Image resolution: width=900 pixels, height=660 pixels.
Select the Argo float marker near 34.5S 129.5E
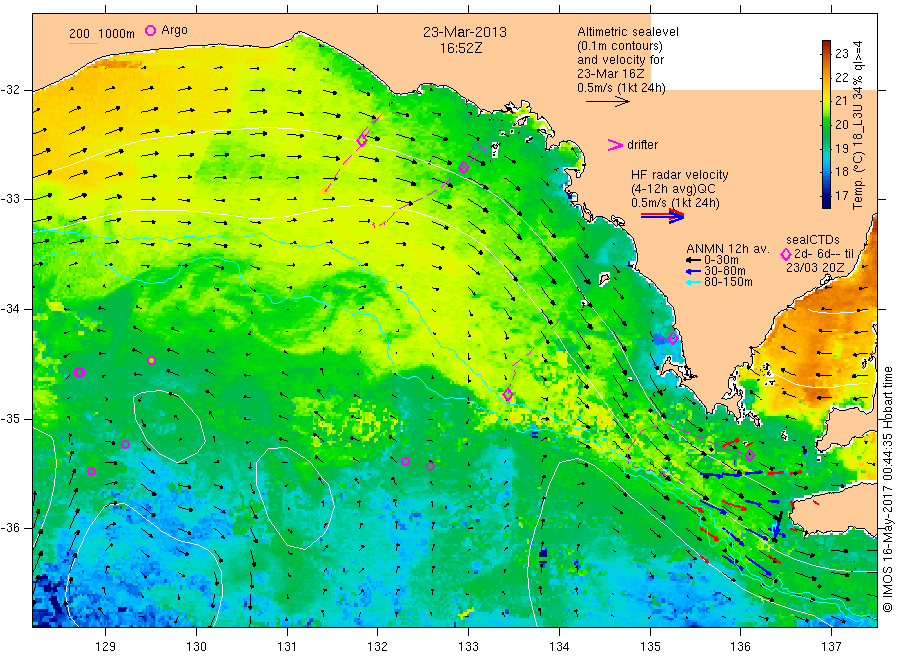pyautogui.click(x=152, y=360)
